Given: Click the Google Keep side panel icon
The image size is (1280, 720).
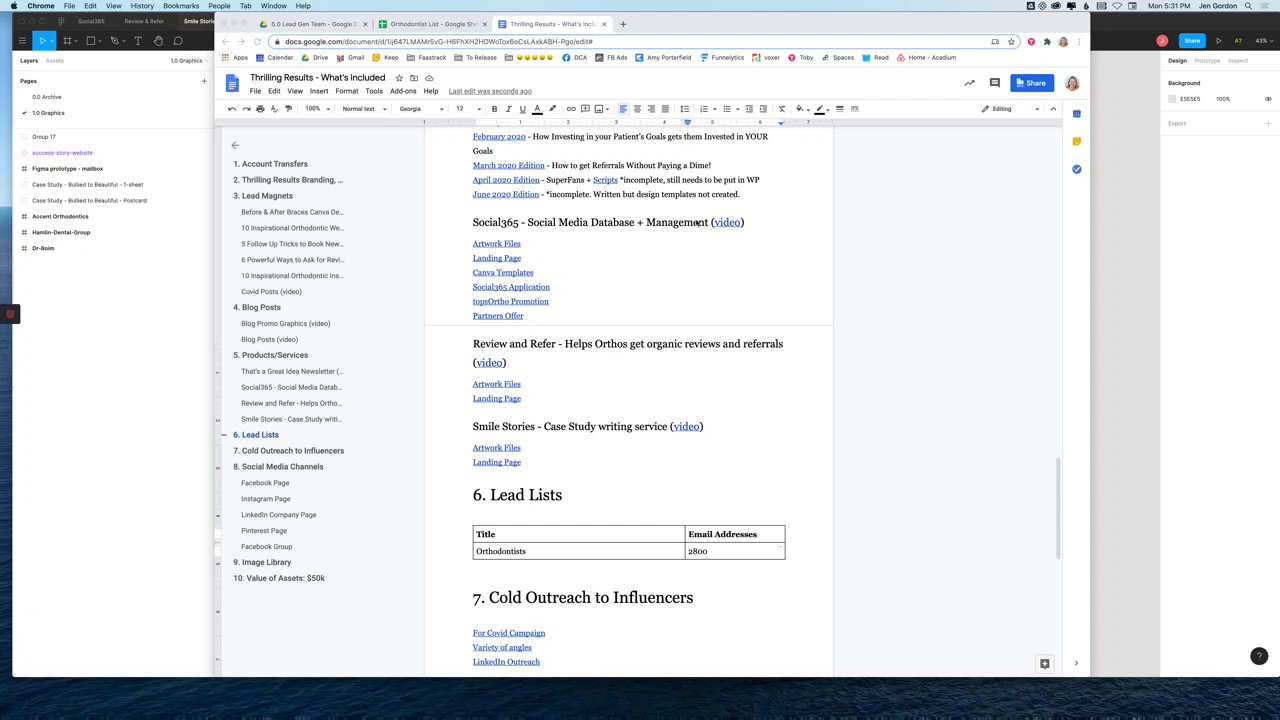Looking at the screenshot, I should click(x=1077, y=142).
